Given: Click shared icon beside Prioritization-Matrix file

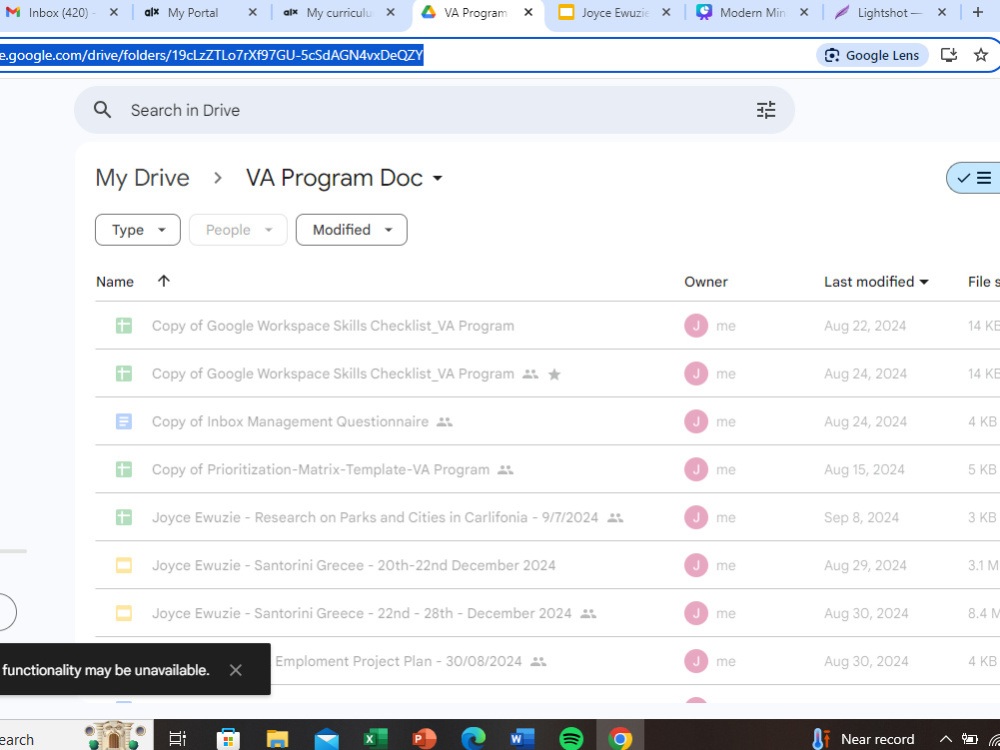Looking at the screenshot, I should click(x=505, y=470).
